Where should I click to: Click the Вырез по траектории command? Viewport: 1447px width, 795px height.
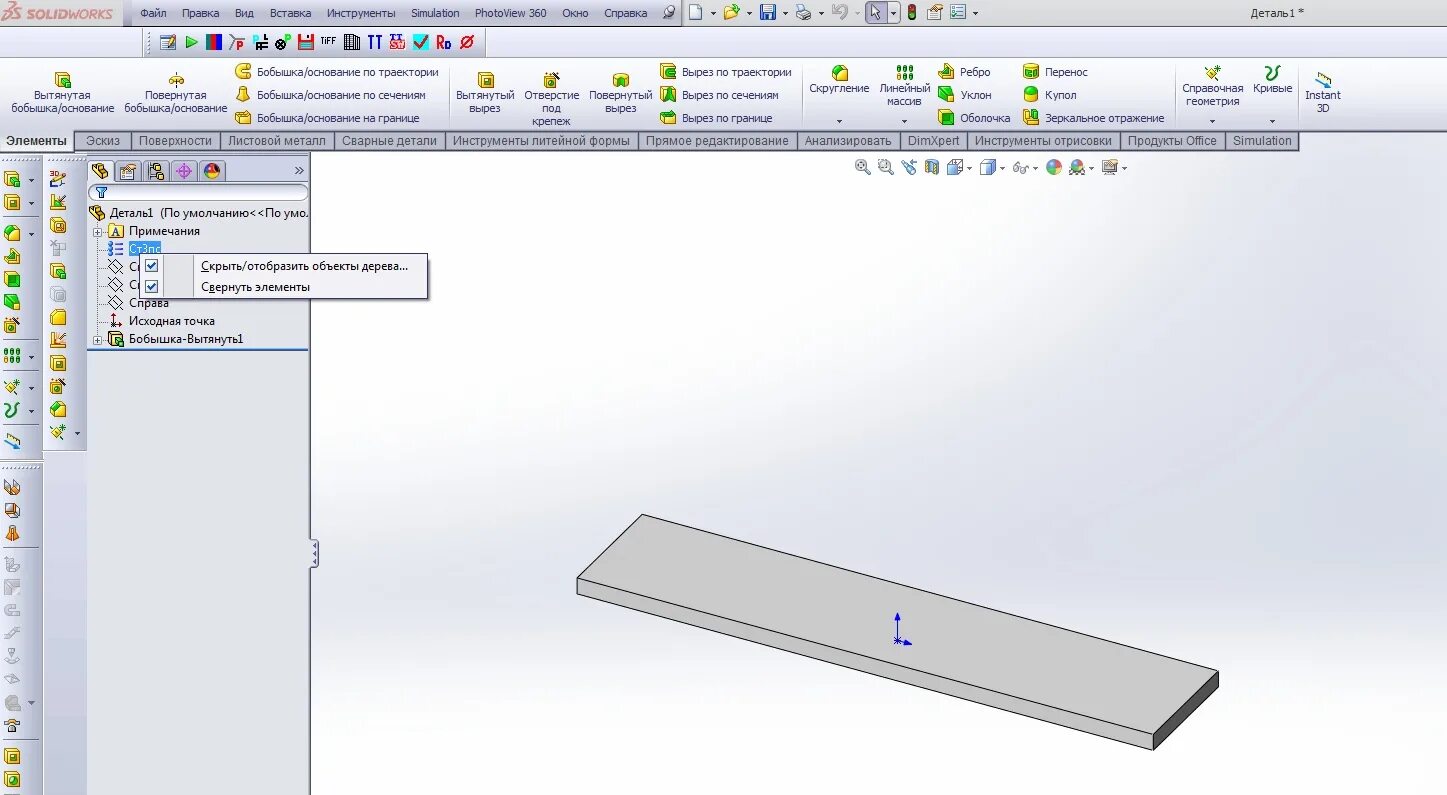click(x=728, y=71)
